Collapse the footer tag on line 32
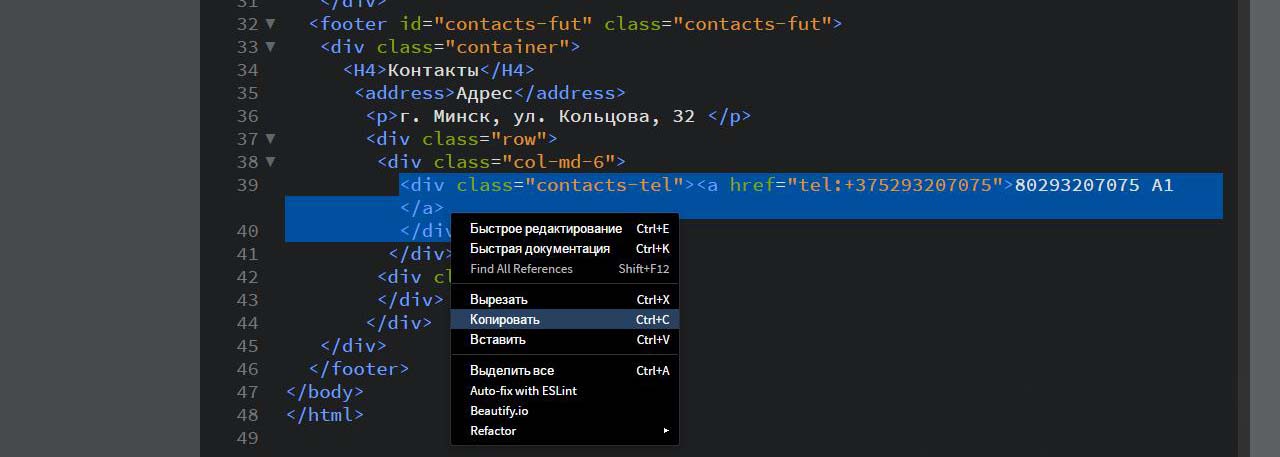The height and width of the screenshot is (457, 1280). click(x=270, y=24)
